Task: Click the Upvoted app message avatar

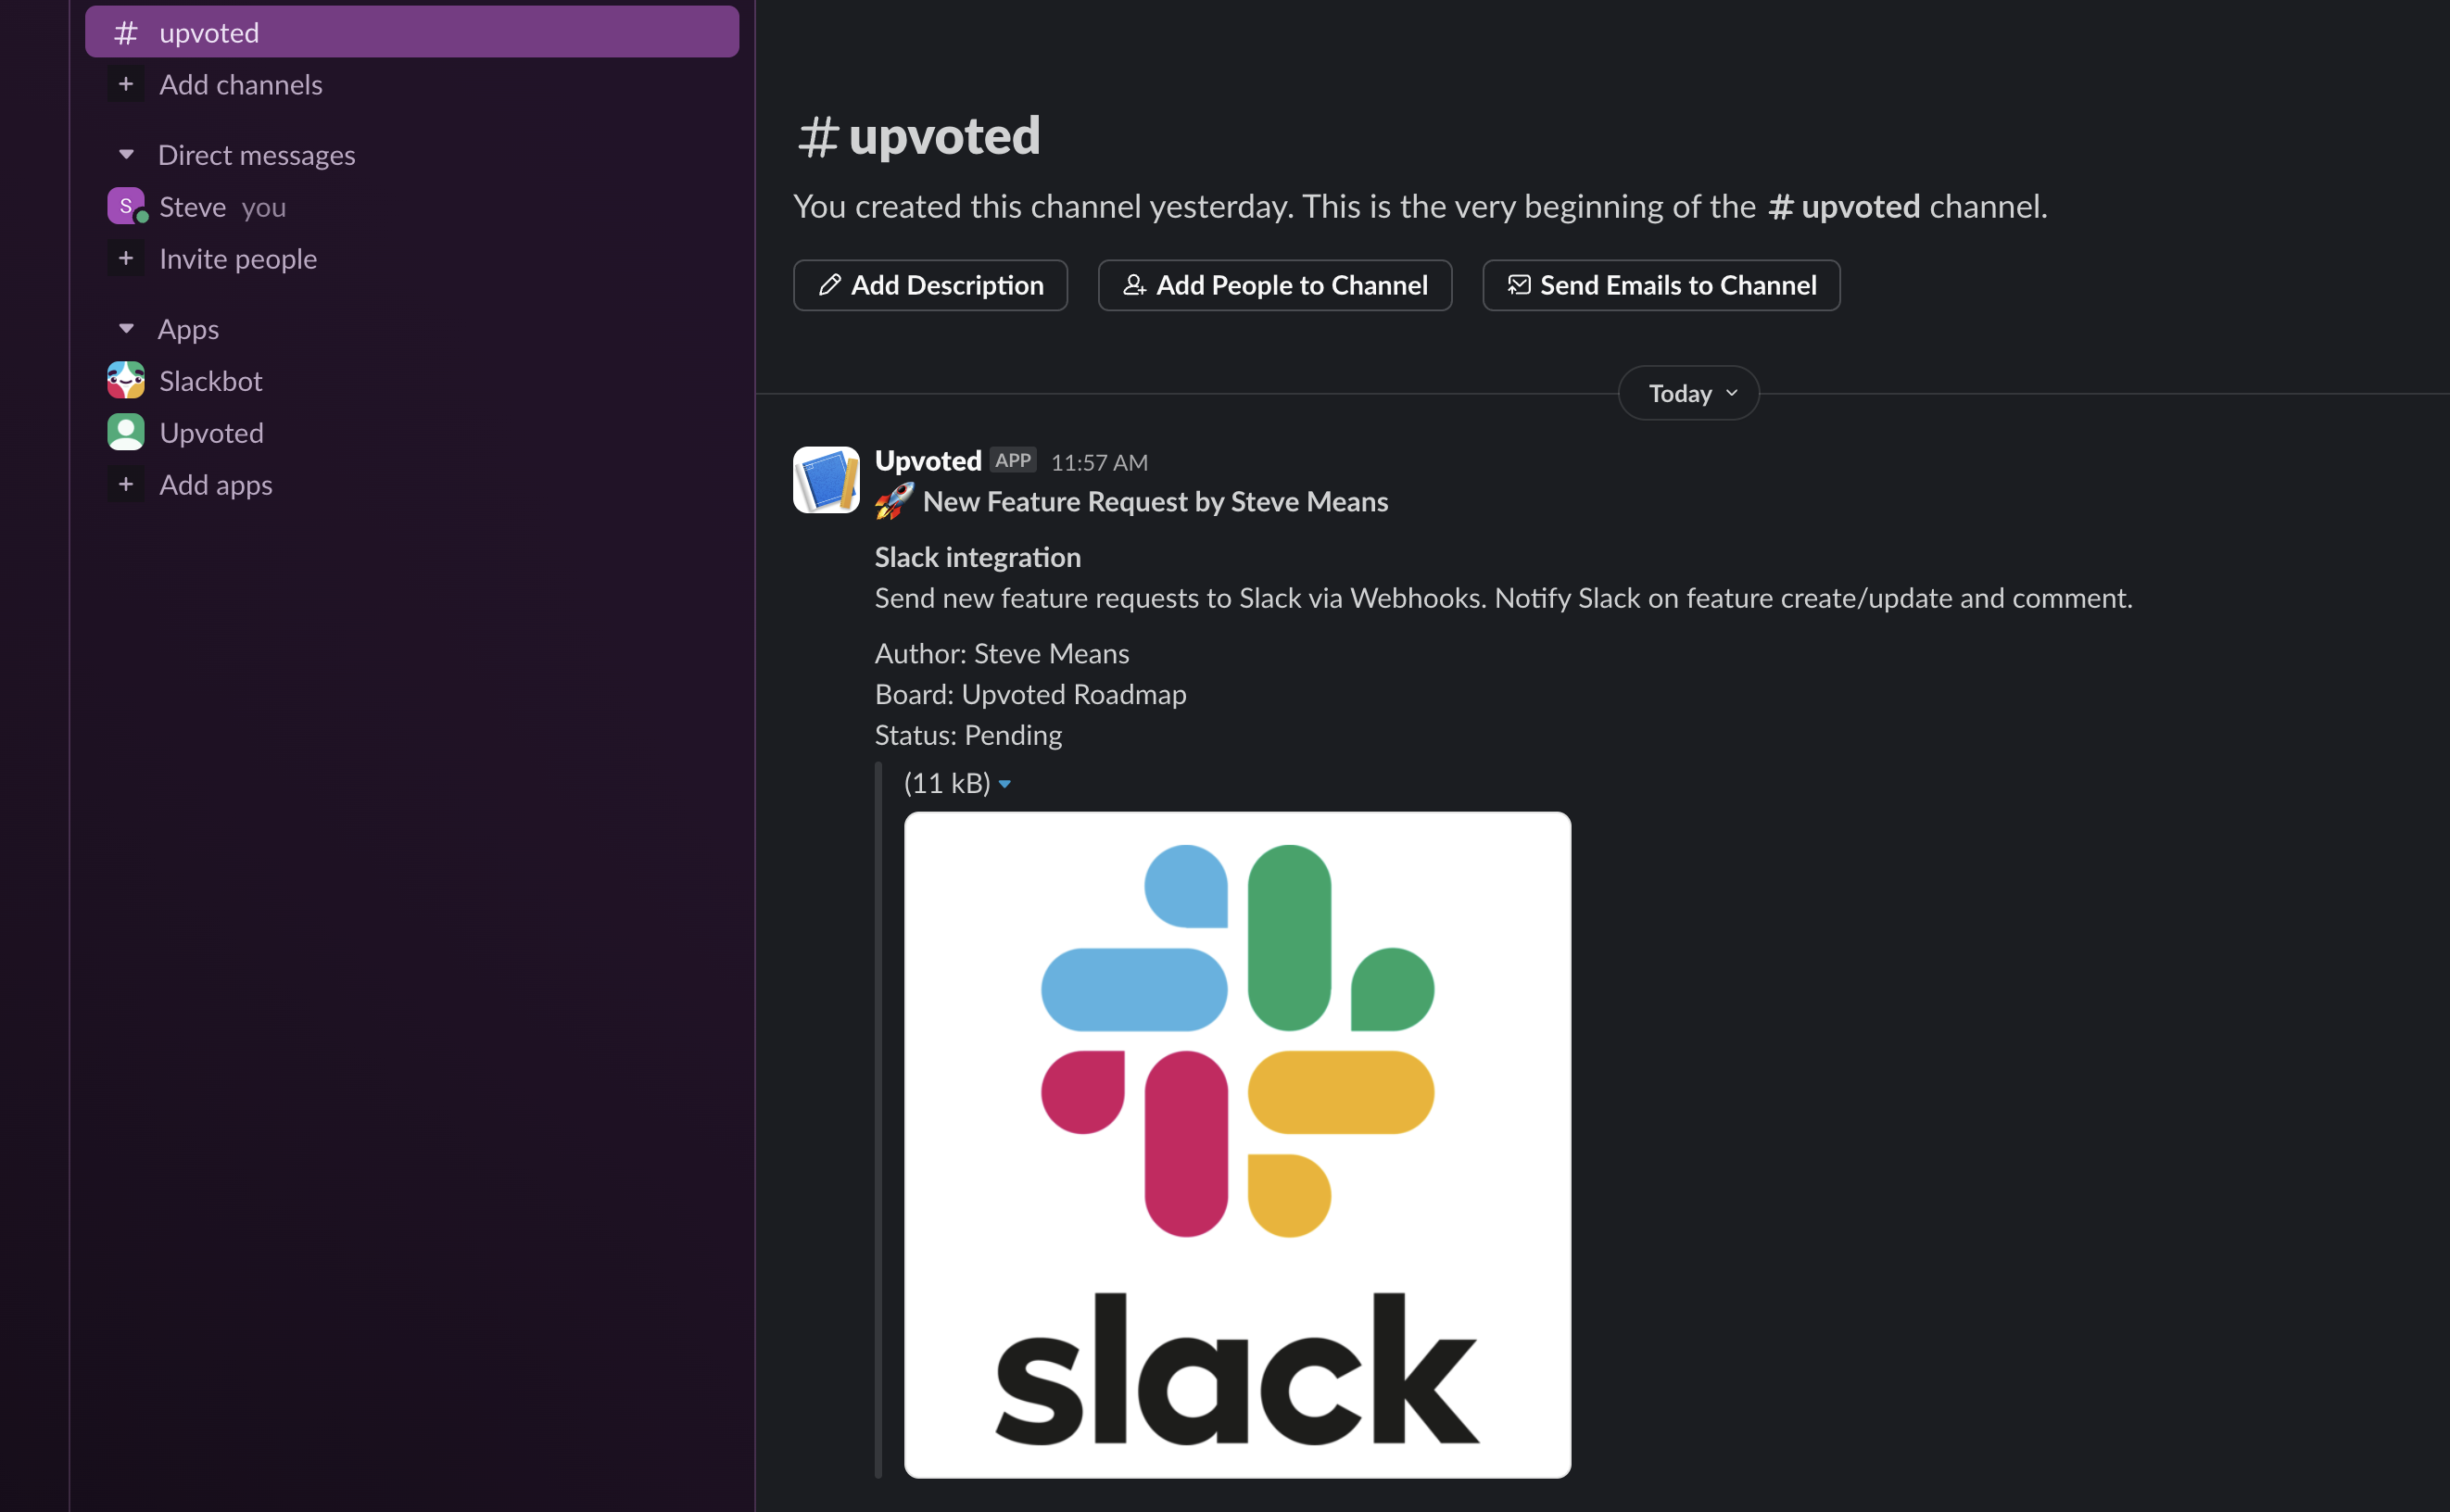Action: coord(826,480)
